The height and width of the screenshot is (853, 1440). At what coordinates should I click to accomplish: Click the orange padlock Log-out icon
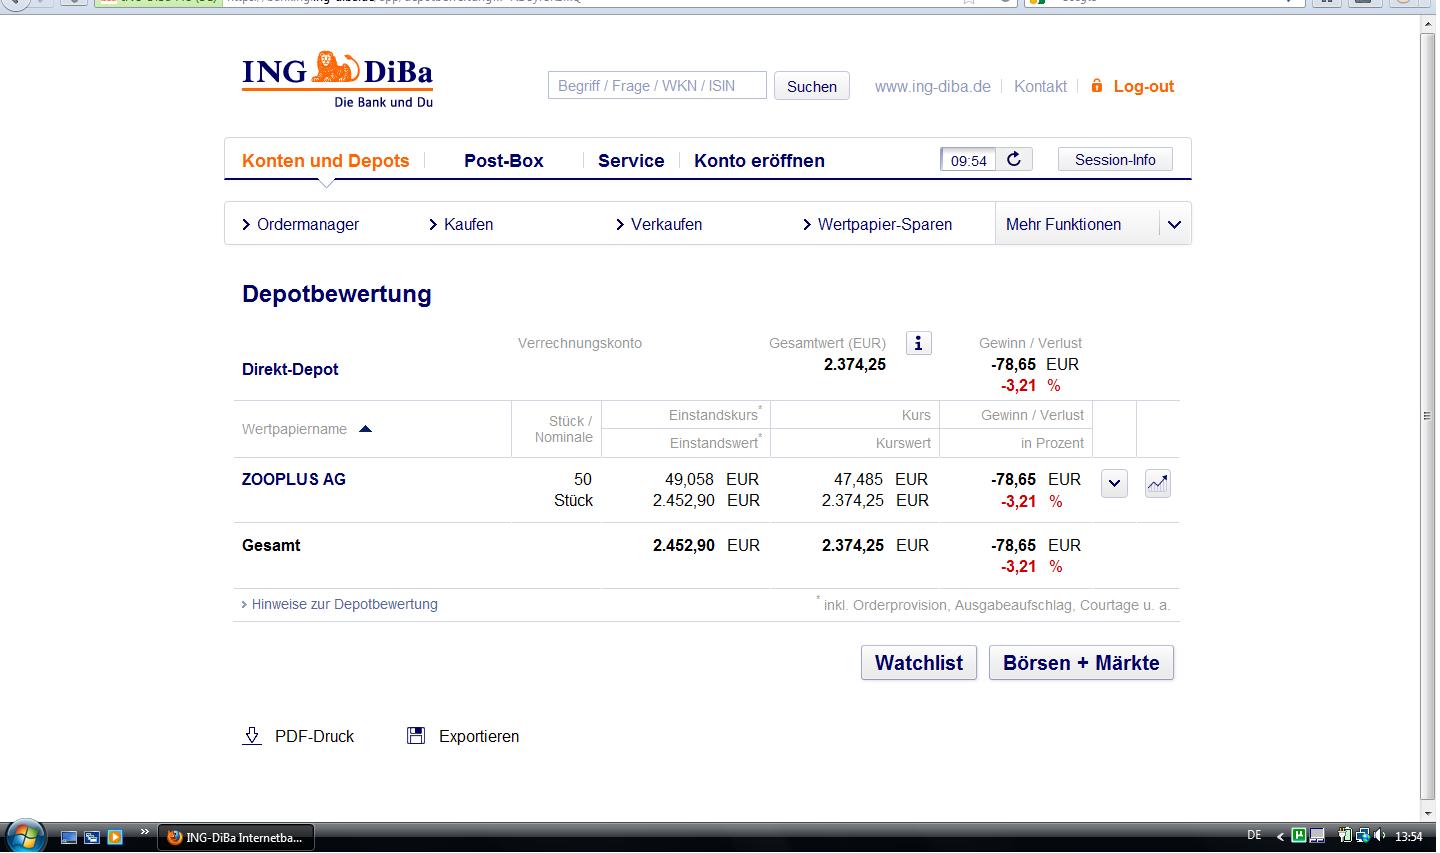[x=1096, y=86]
